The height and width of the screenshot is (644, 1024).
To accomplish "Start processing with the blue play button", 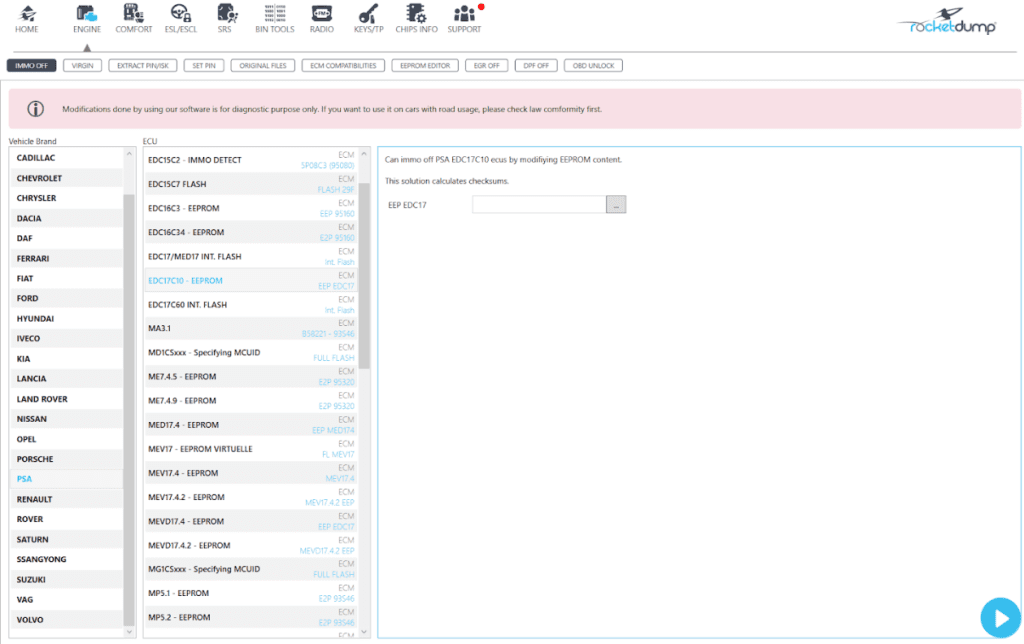I will [x=1000, y=617].
